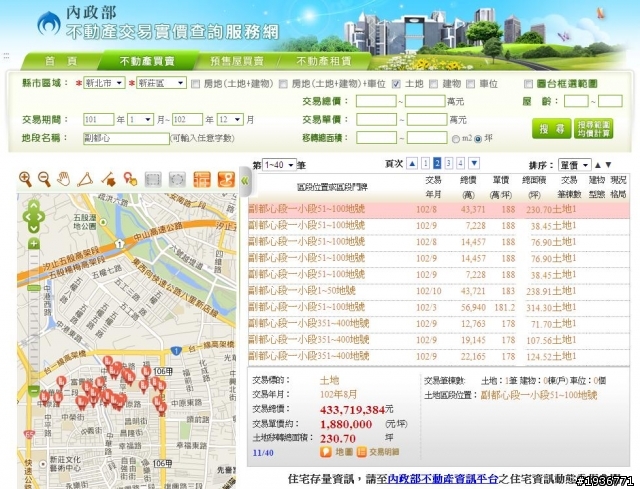
Task: Expand the 1~40 records range dropdown
Action: [x=276, y=164]
